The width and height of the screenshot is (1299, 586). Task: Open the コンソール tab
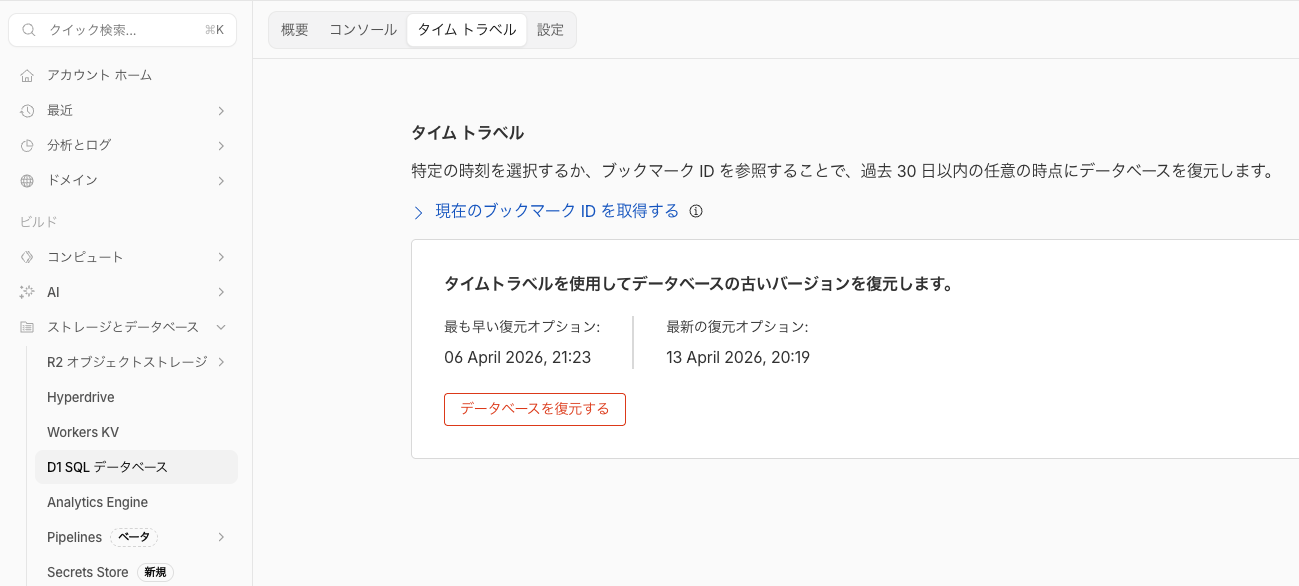tap(363, 30)
